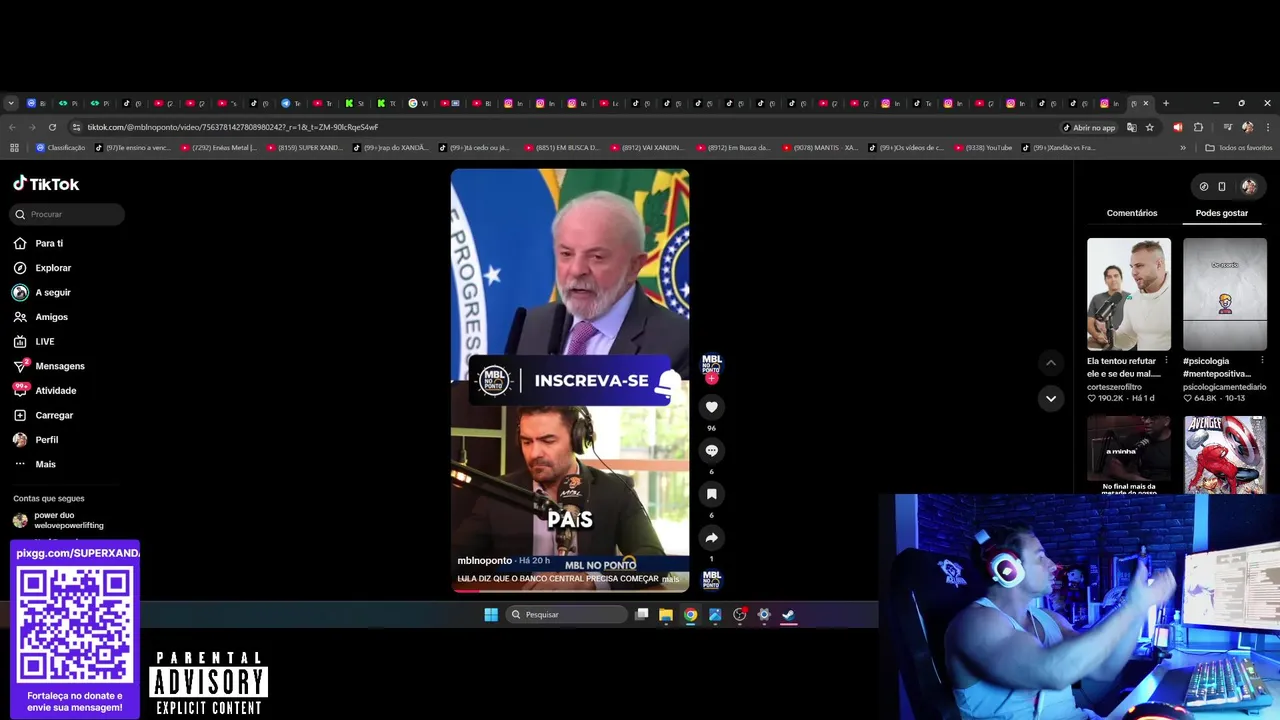Screen dimensions: 1280x720
Task: Open TikTok profile avatar top right
Action: (1249, 186)
